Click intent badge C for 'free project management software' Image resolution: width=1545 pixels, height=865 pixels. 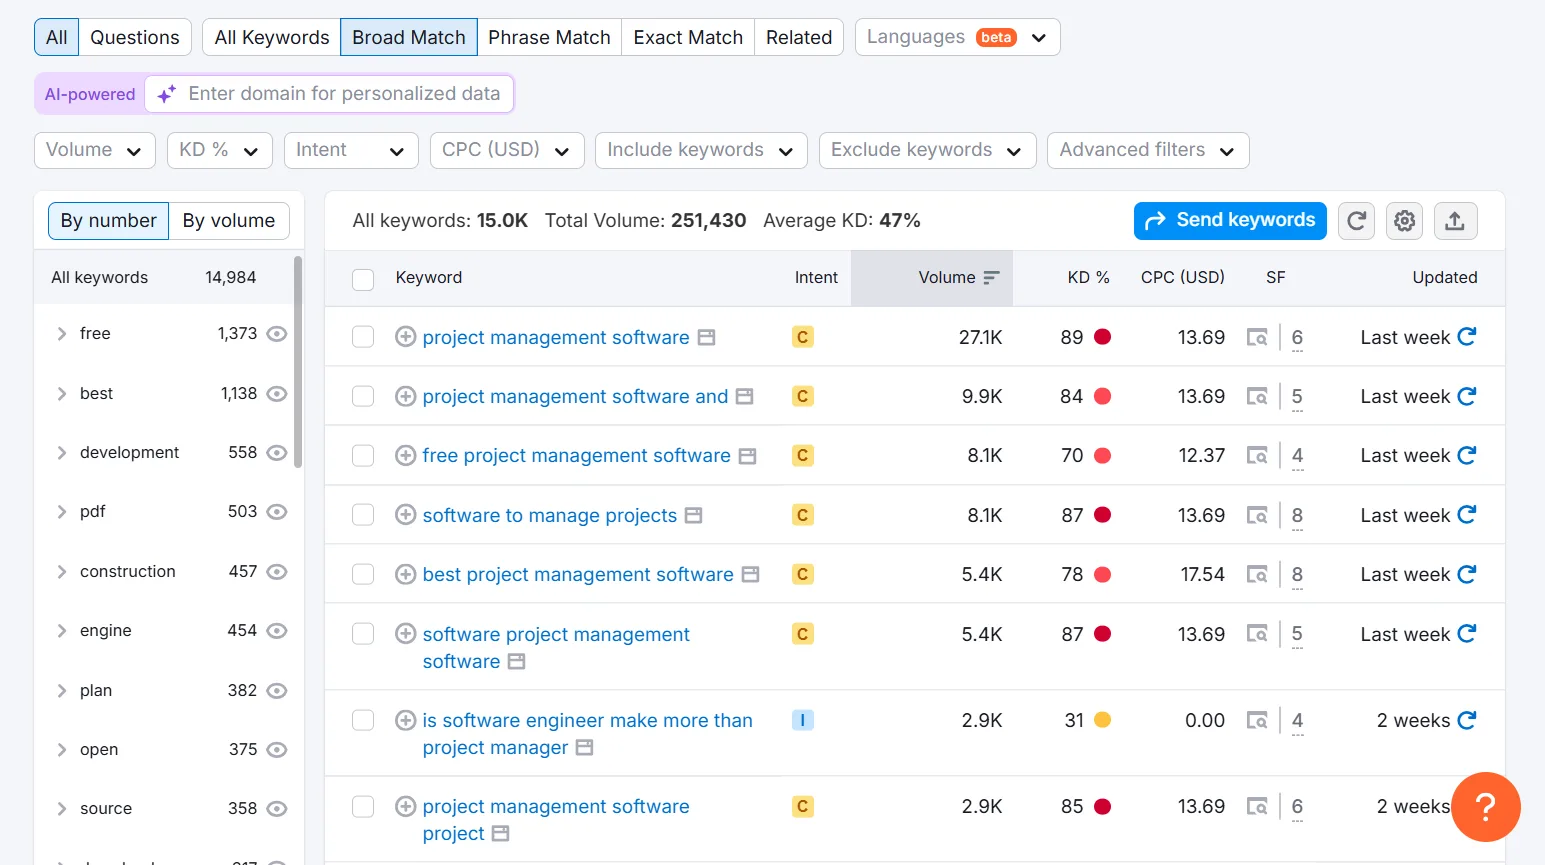(x=802, y=456)
